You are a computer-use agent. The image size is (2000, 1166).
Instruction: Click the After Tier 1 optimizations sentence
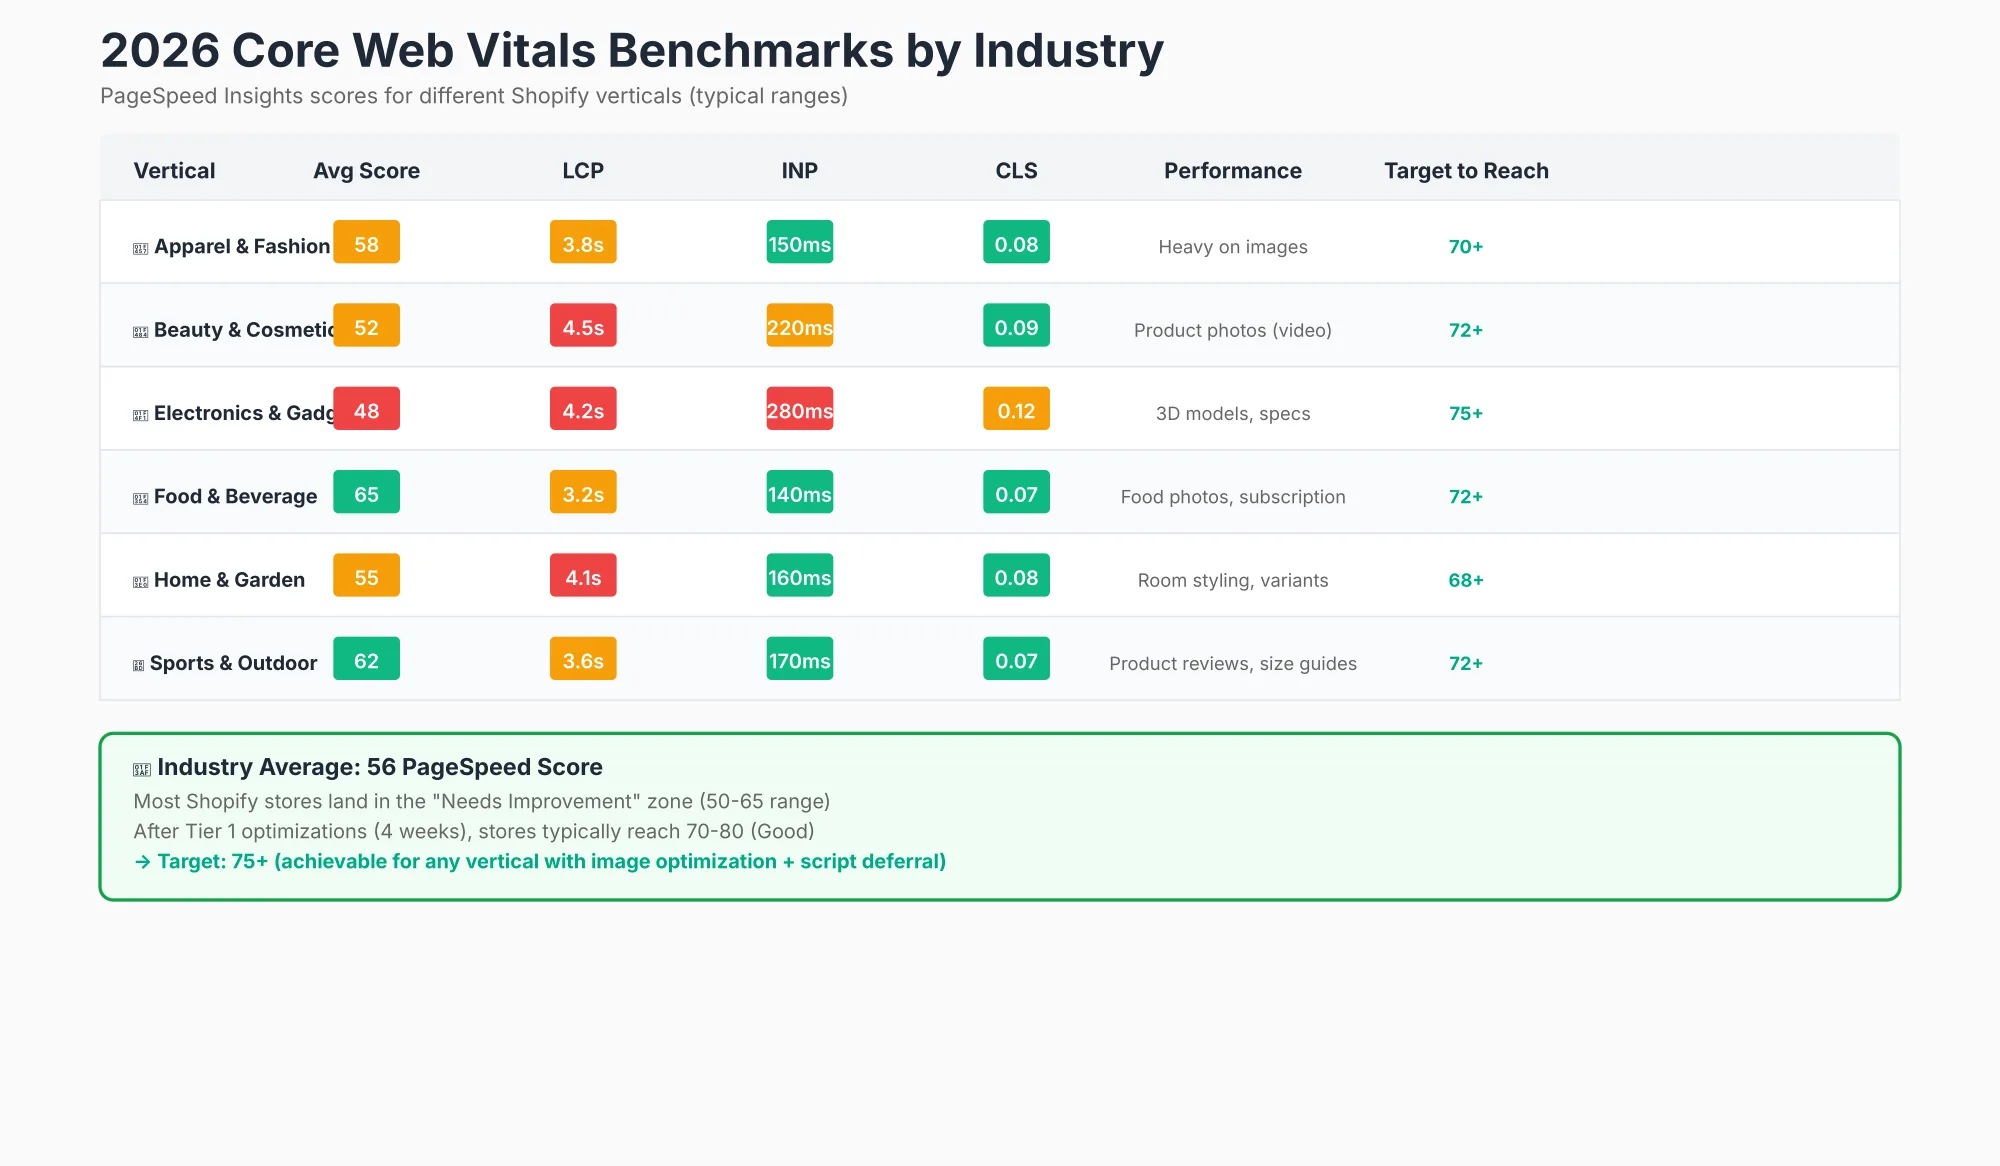[x=474, y=831]
